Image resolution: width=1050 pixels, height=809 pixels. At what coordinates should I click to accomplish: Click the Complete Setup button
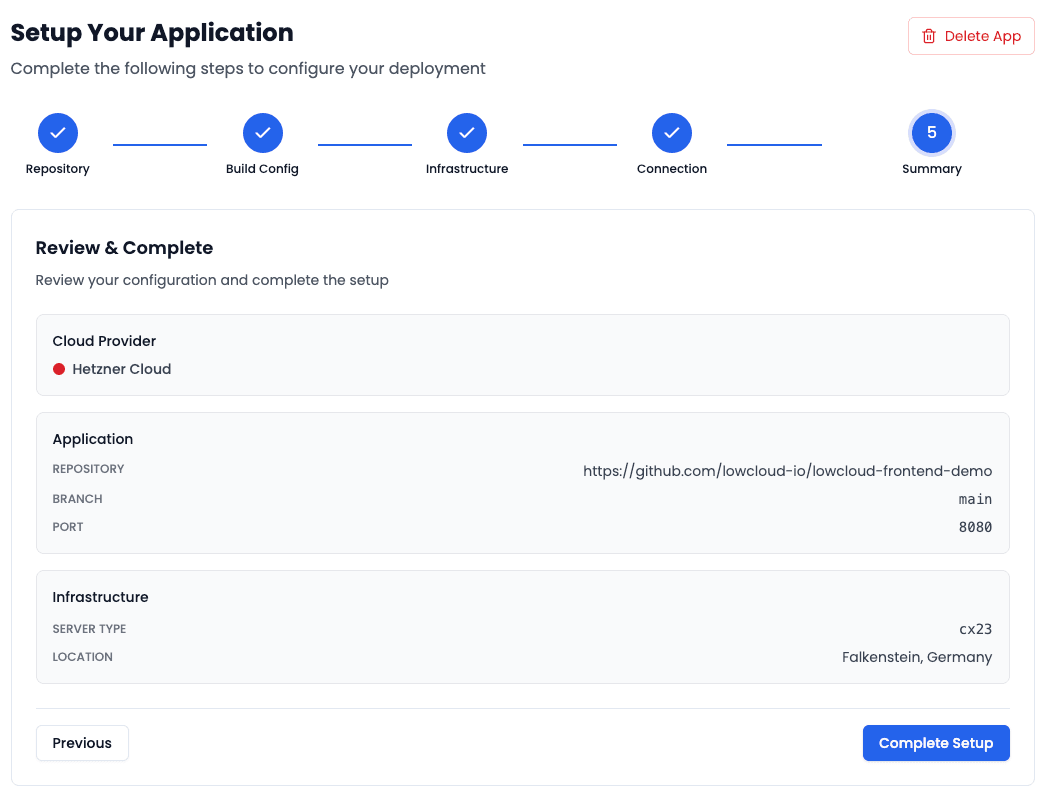tap(936, 743)
